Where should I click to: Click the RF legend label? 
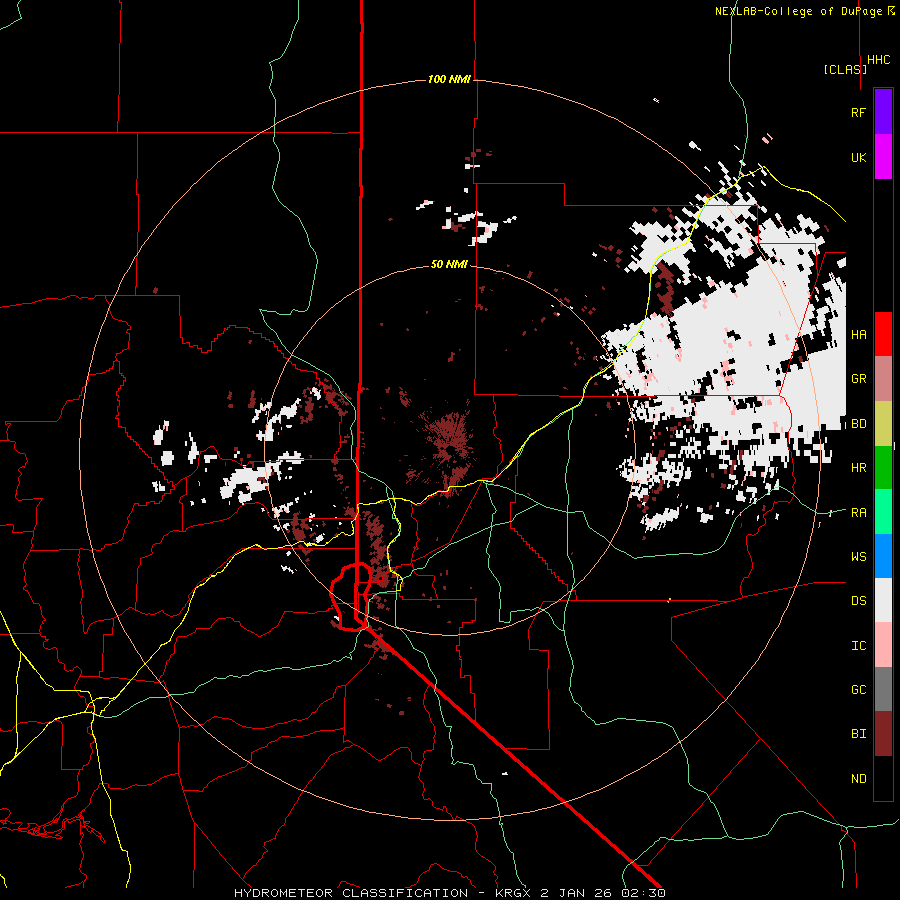point(858,113)
